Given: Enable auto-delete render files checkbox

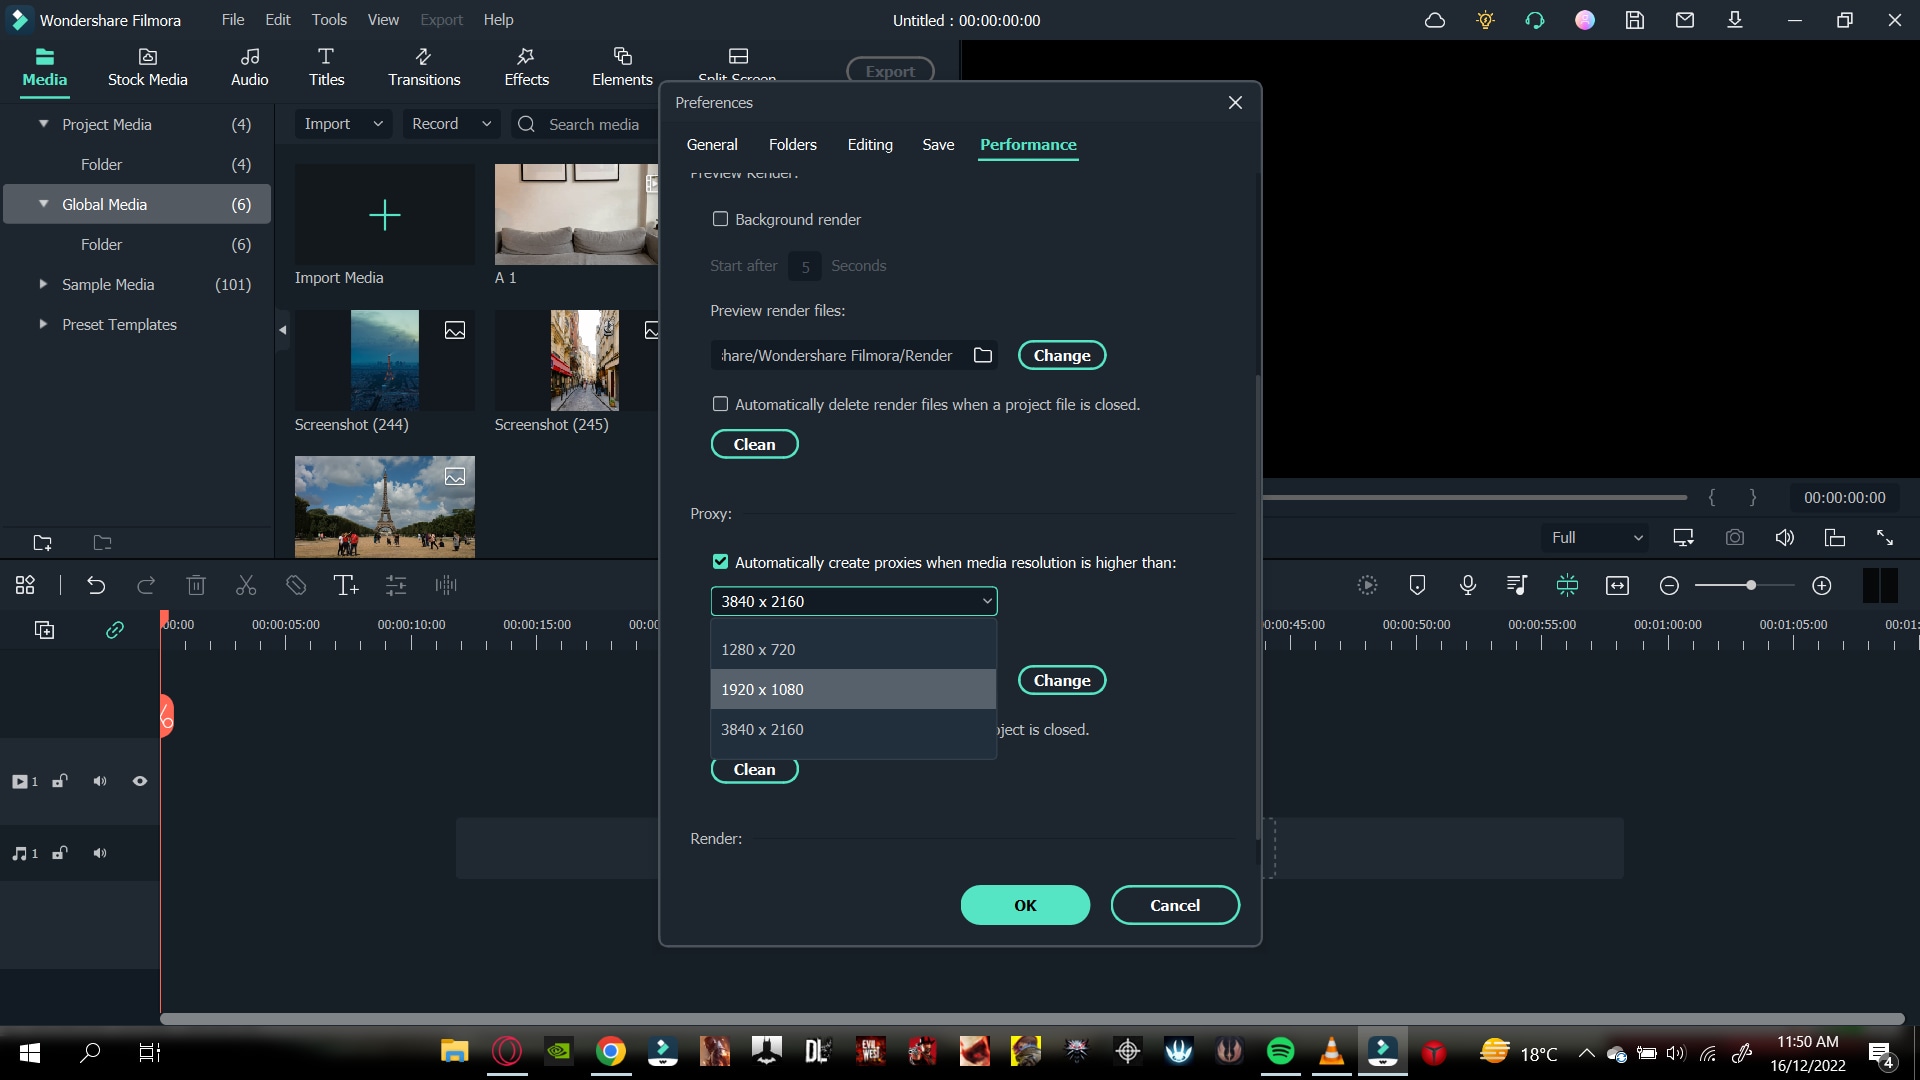Looking at the screenshot, I should [x=720, y=404].
